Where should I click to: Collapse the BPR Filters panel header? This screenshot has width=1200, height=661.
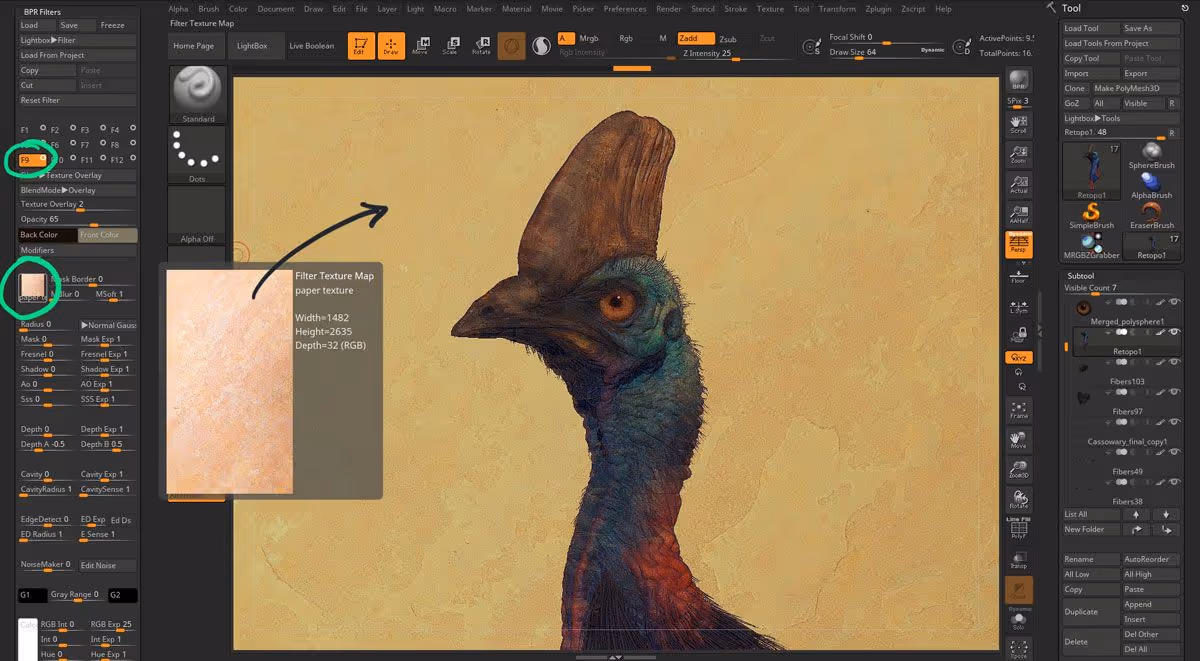pyautogui.click(x=42, y=12)
